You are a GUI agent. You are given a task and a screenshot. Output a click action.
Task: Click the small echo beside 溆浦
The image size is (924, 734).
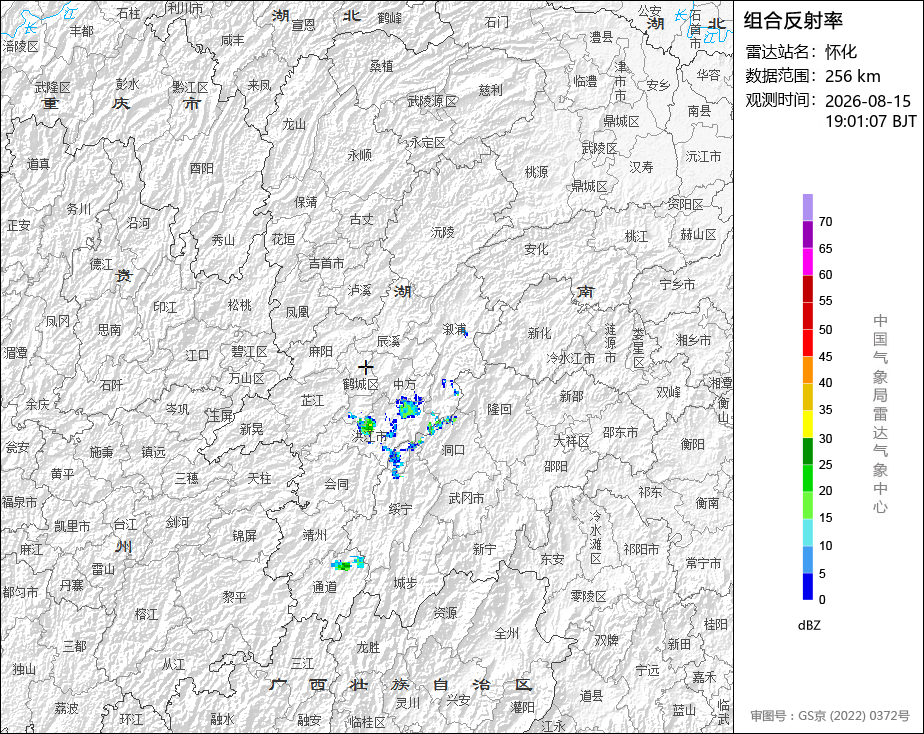[465, 333]
